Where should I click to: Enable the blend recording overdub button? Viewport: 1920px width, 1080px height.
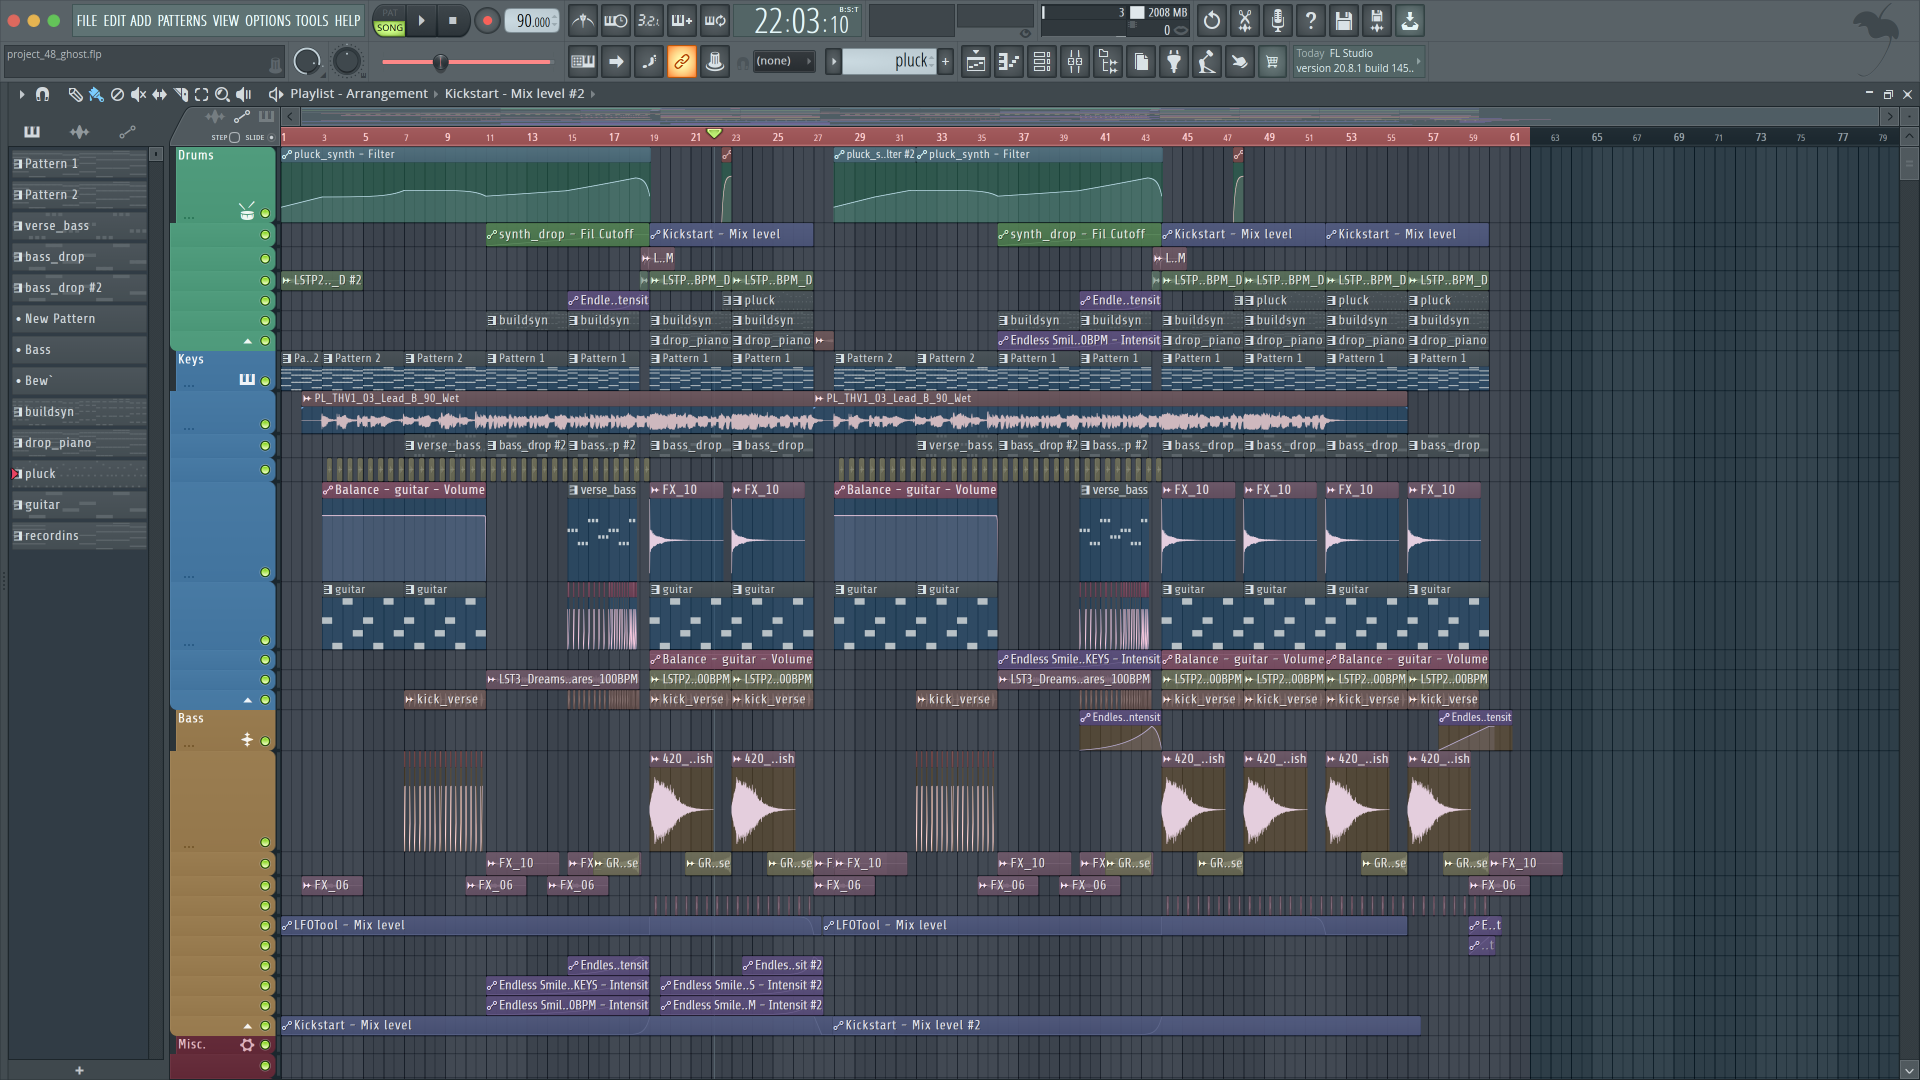(x=682, y=20)
